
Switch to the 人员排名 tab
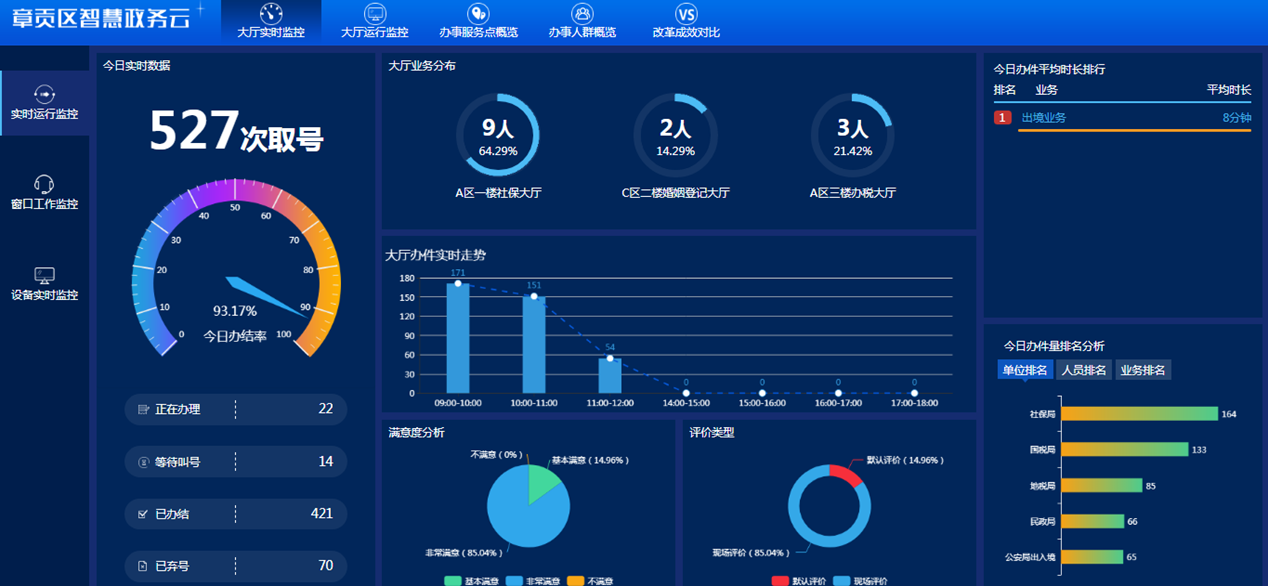(x=1084, y=370)
